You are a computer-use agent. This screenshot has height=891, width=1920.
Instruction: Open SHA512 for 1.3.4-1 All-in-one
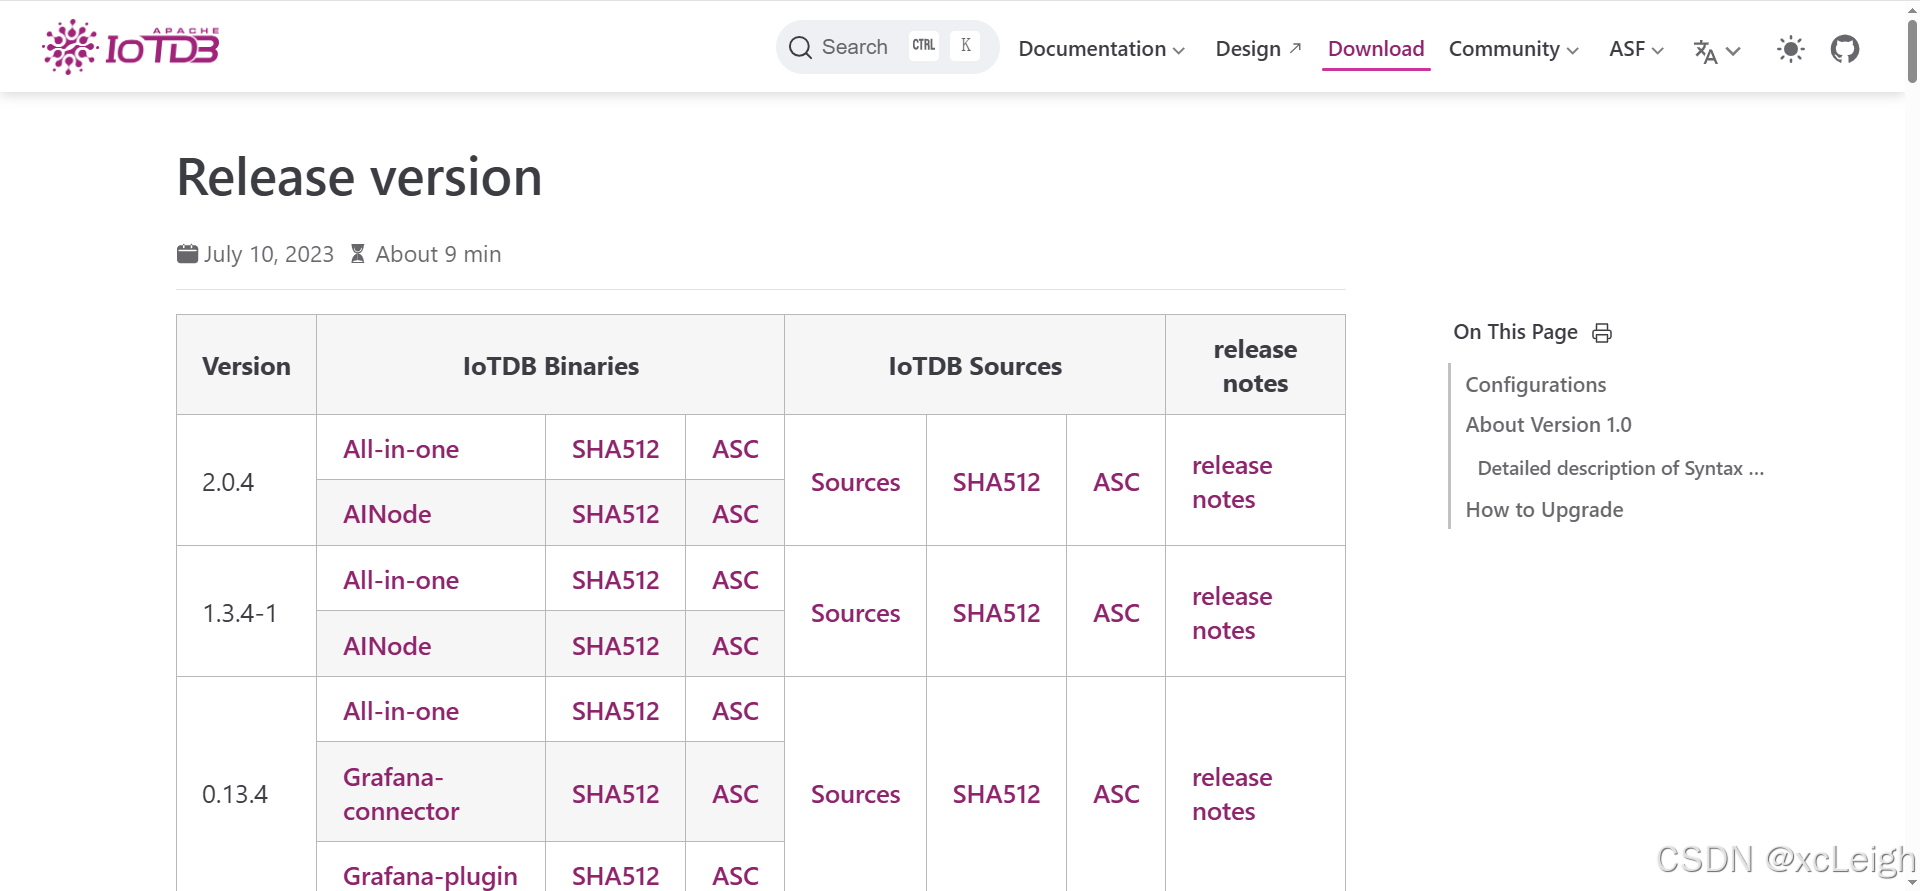pyautogui.click(x=615, y=580)
